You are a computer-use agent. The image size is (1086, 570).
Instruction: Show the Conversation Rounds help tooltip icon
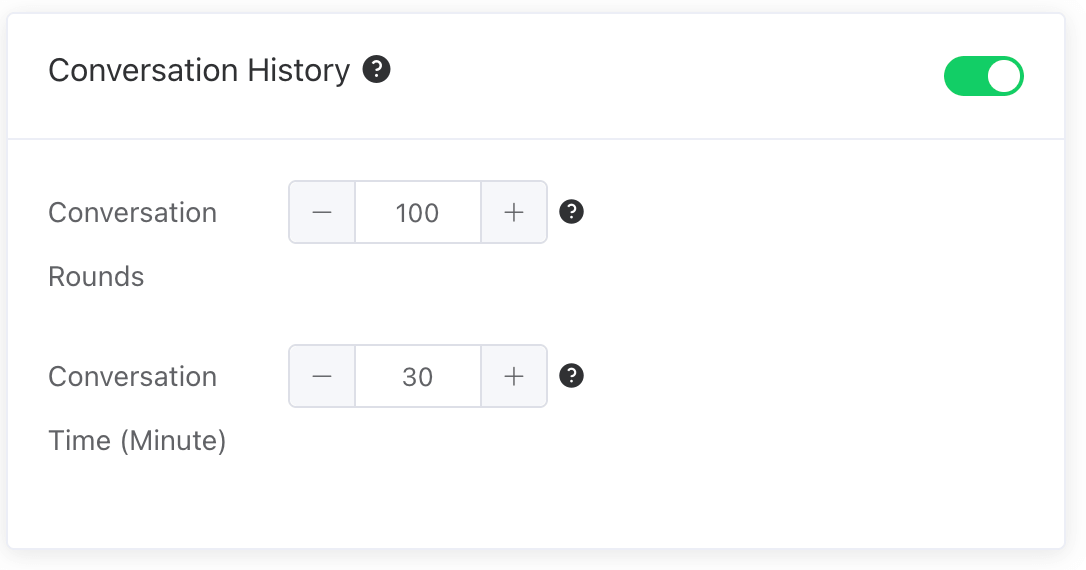(571, 212)
